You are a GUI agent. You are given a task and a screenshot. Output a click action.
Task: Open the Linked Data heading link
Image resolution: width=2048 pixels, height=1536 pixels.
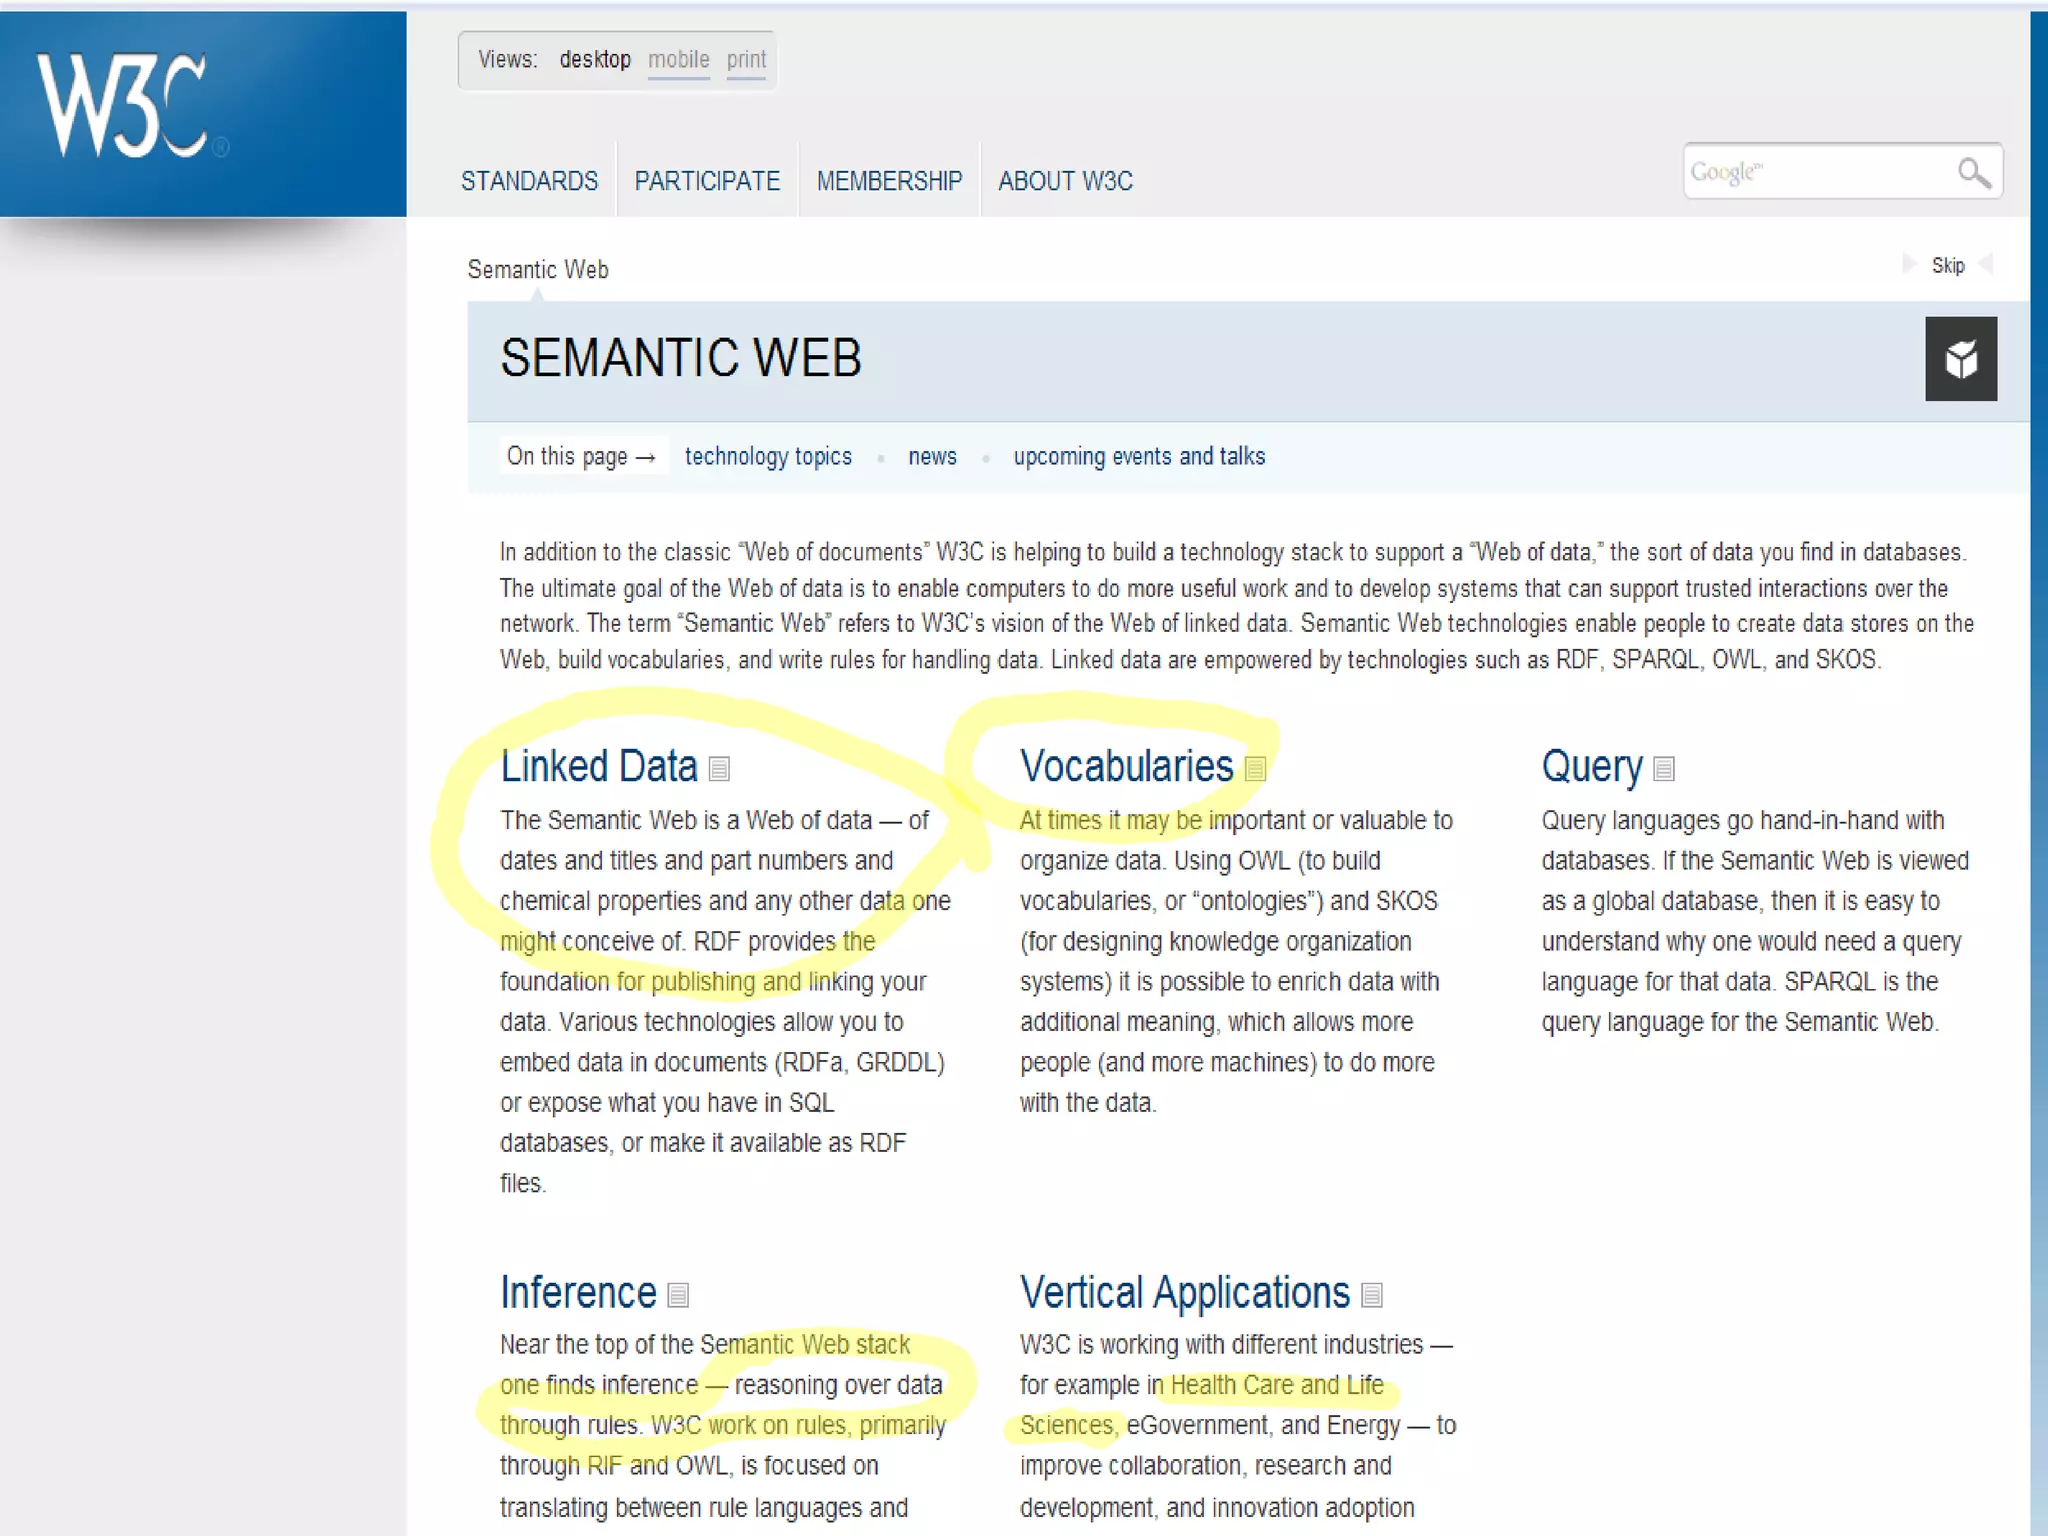[x=598, y=767]
